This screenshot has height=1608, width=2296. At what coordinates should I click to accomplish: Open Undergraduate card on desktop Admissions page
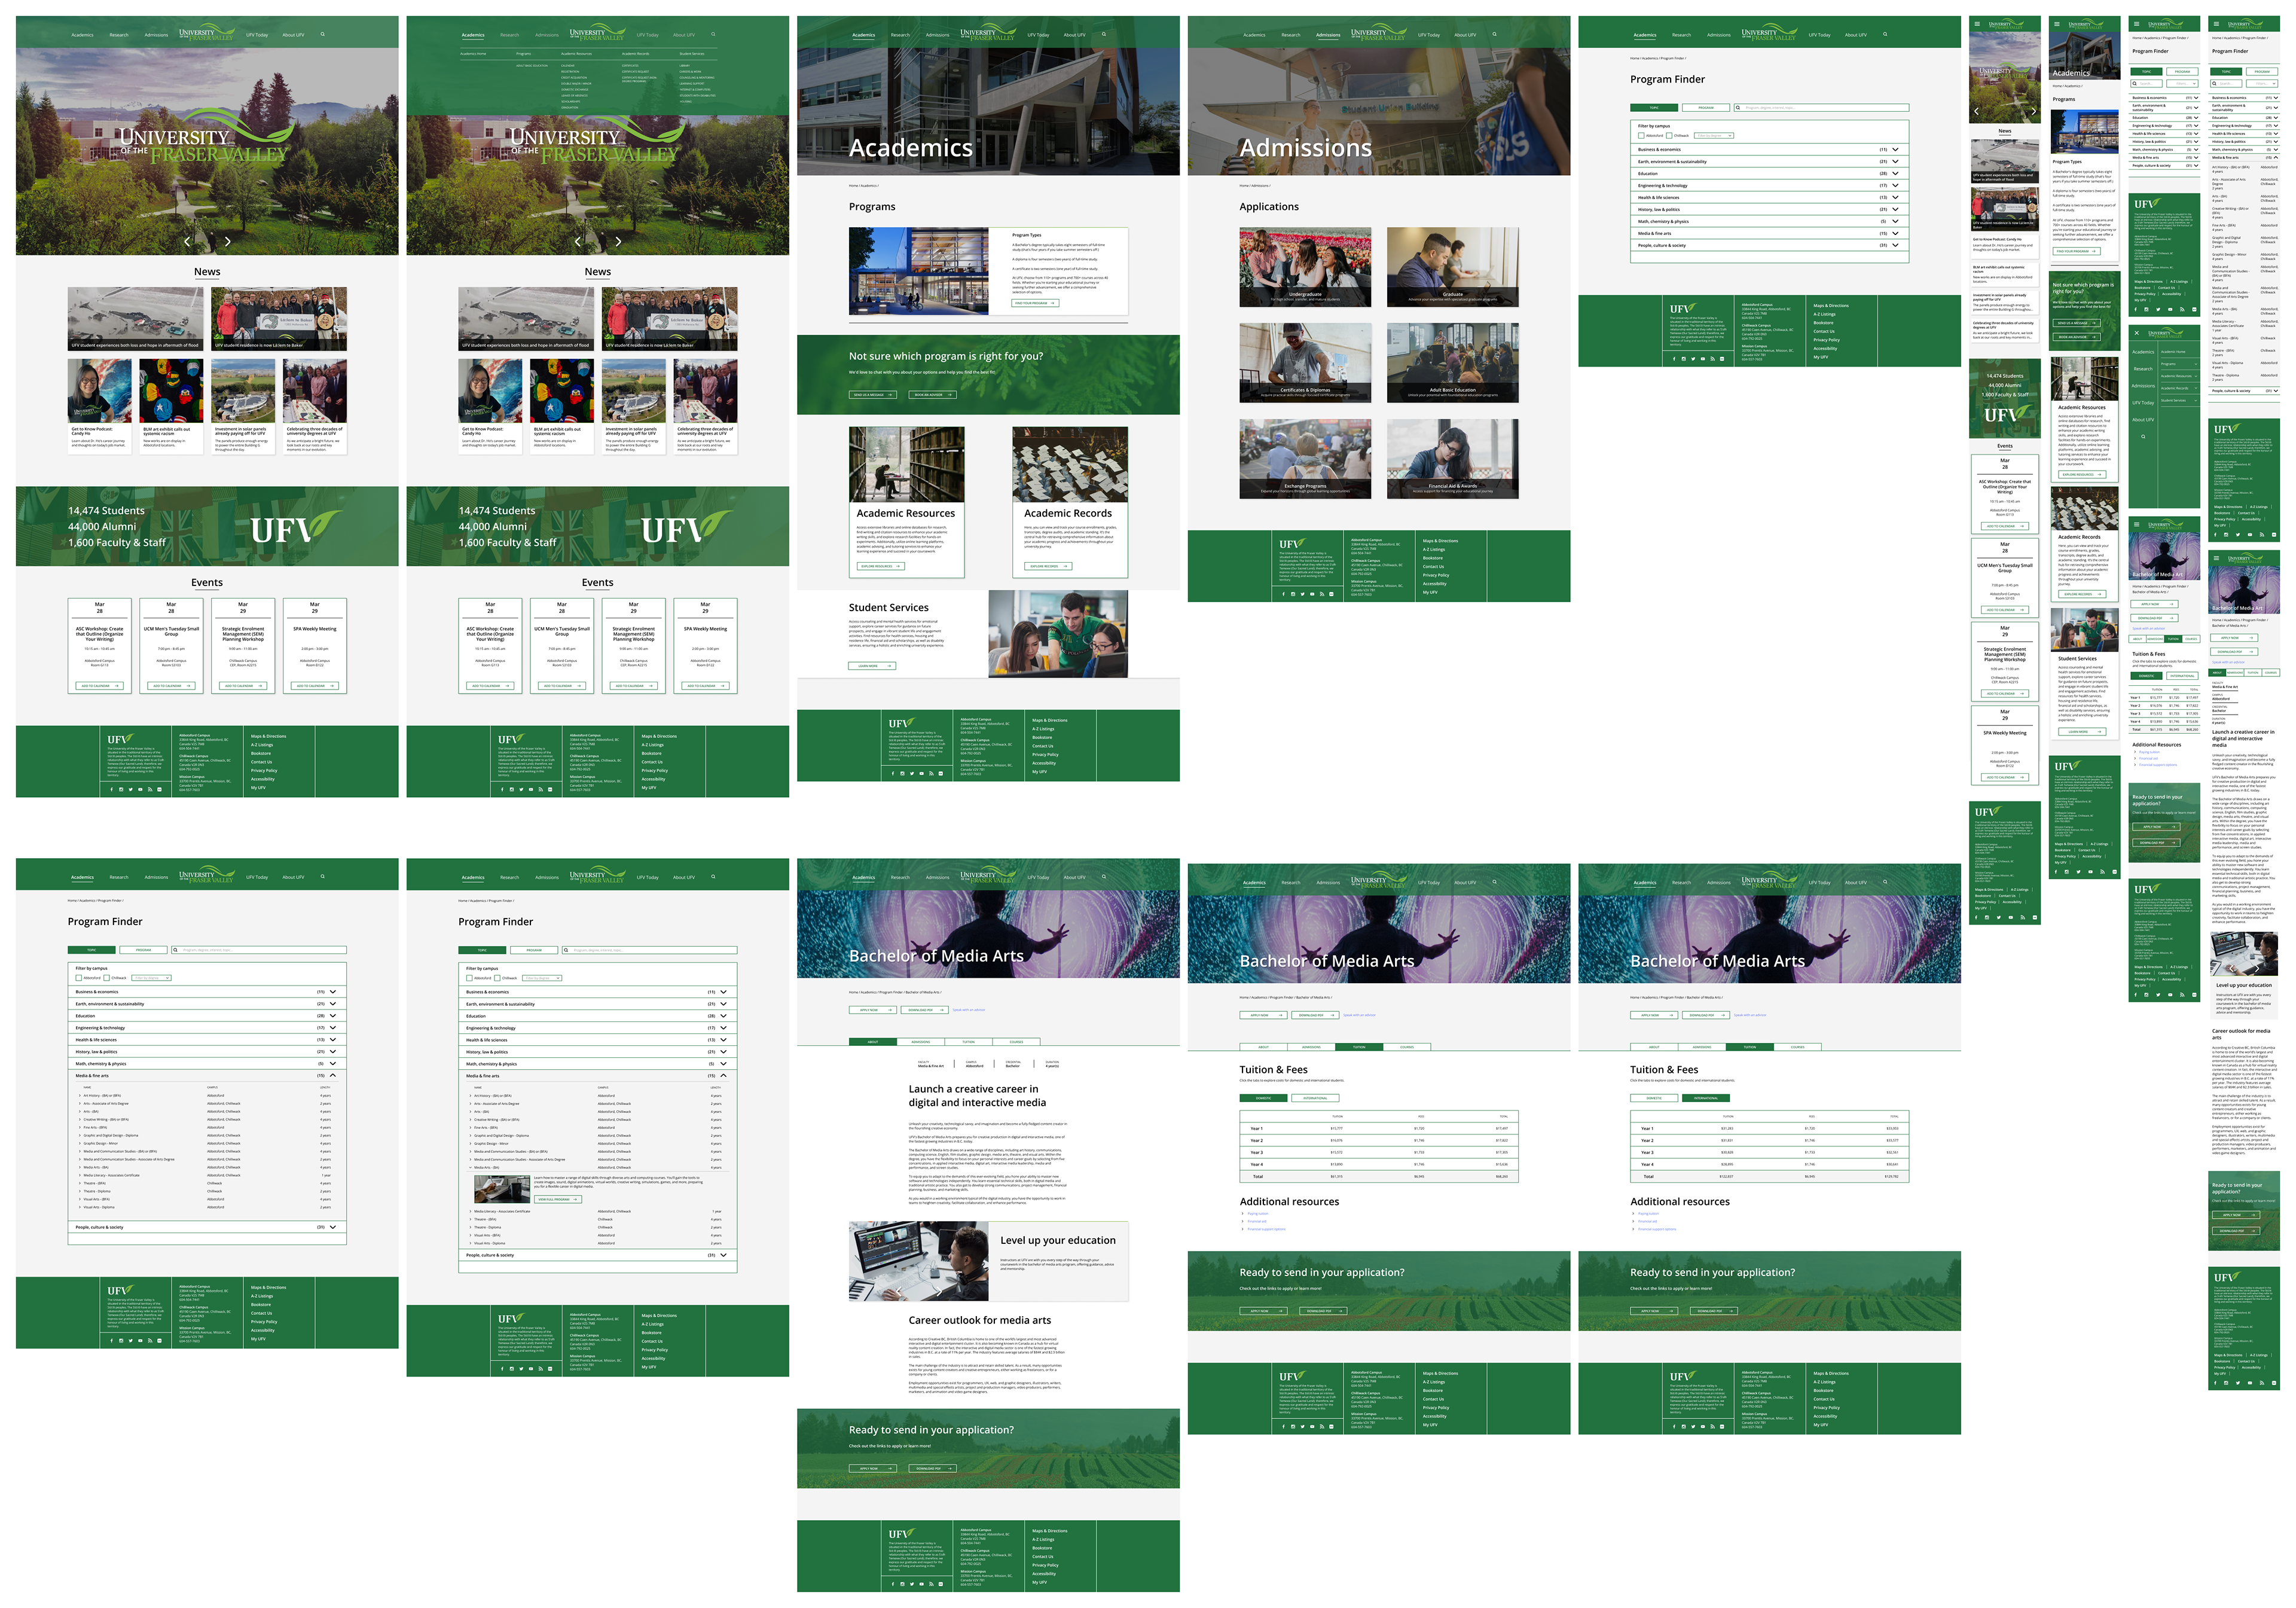coord(1305,267)
